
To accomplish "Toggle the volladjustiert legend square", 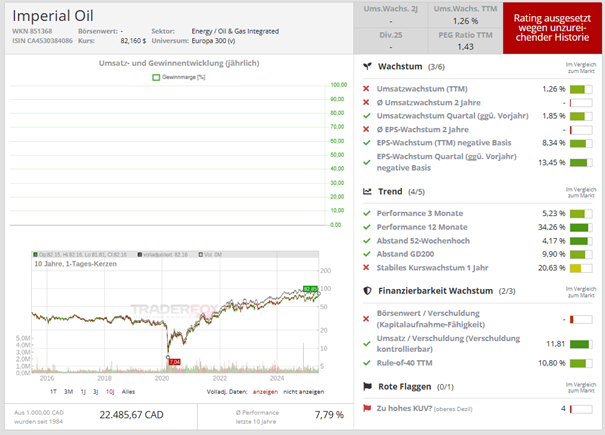I will [x=140, y=255].
